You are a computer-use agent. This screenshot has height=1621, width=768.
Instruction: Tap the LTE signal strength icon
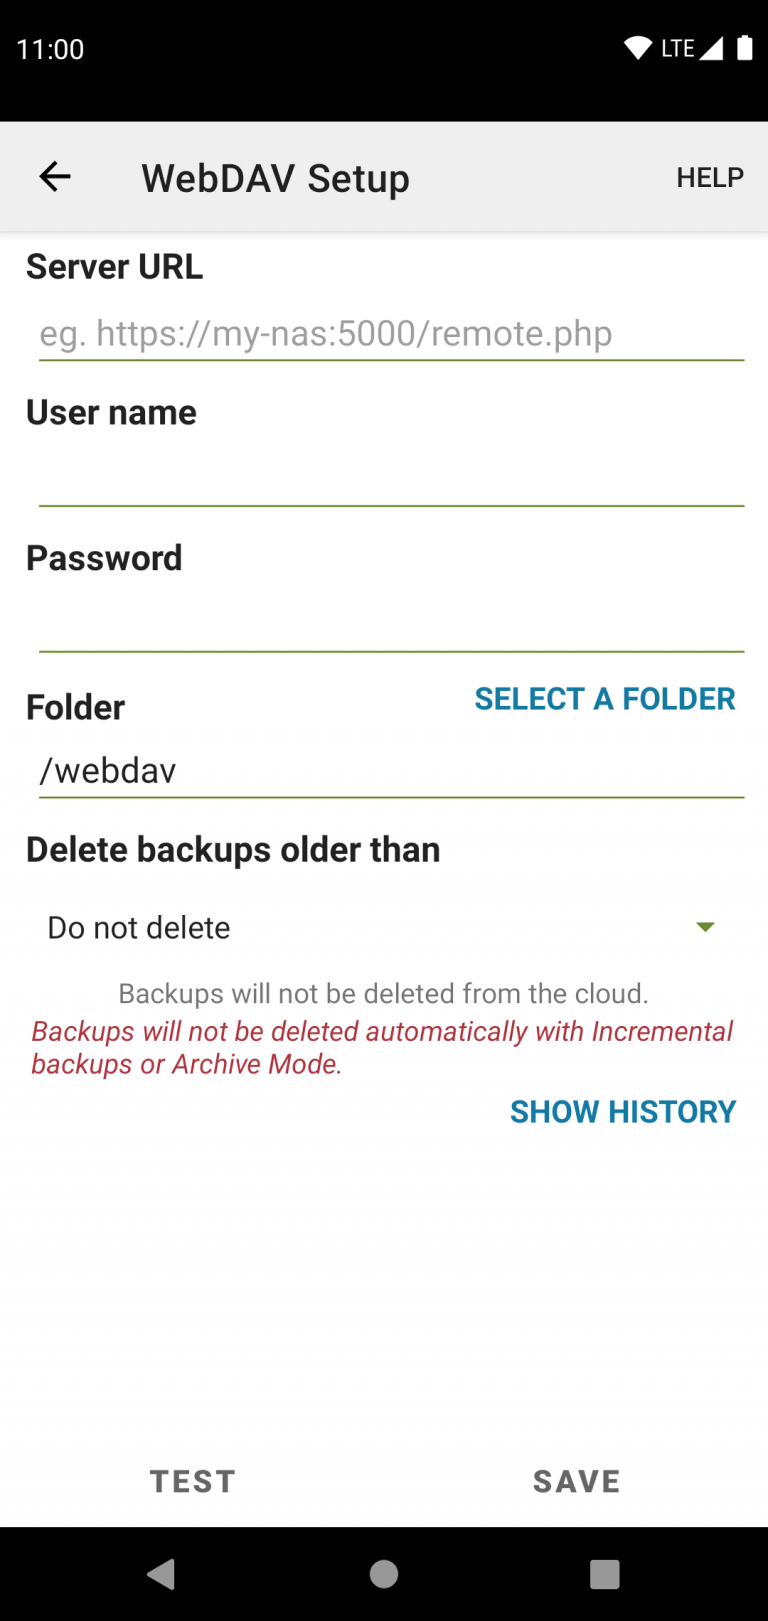pyautogui.click(x=711, y=48)
